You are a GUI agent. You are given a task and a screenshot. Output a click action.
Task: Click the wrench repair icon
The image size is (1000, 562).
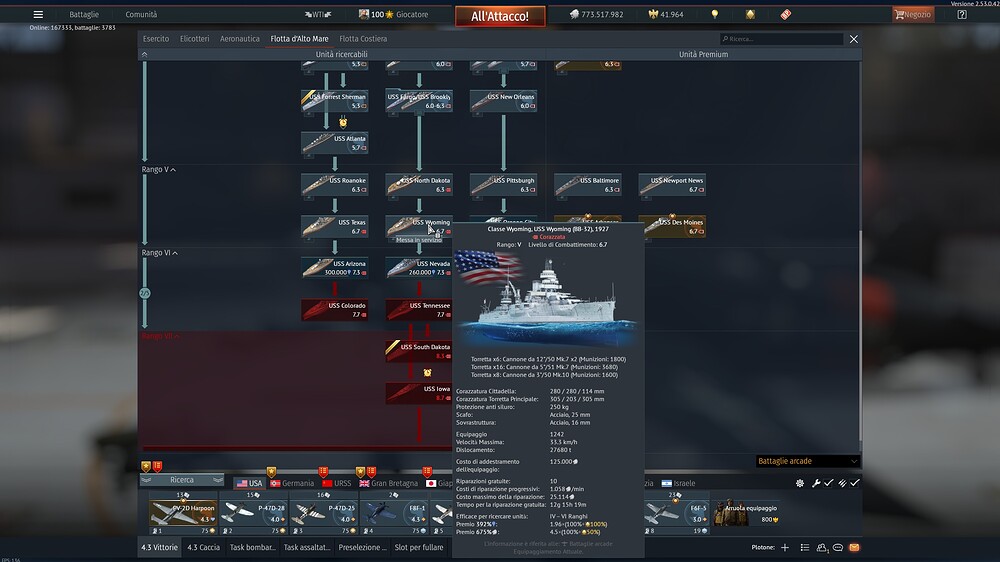click(x=816, y=483)
